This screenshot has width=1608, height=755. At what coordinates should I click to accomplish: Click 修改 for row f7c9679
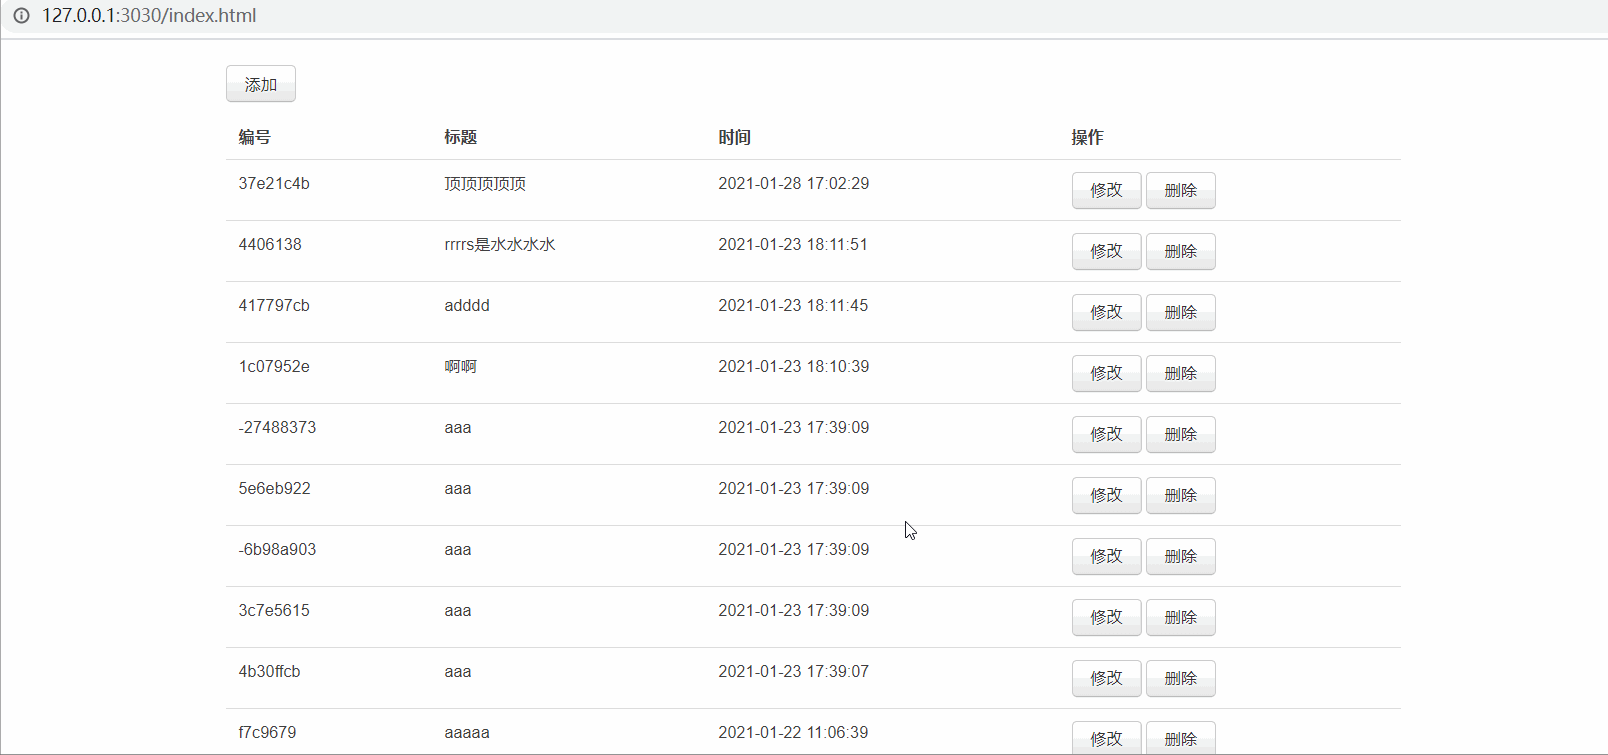click(x=1106, y=738)
